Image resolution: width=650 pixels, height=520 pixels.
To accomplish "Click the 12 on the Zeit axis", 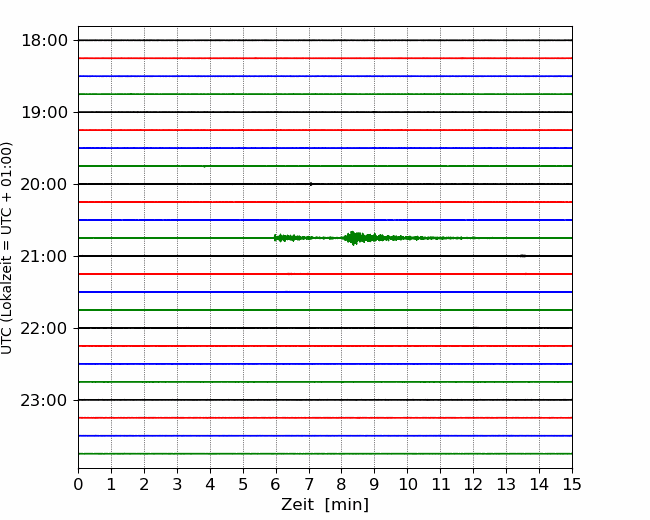I will (473, 485).
